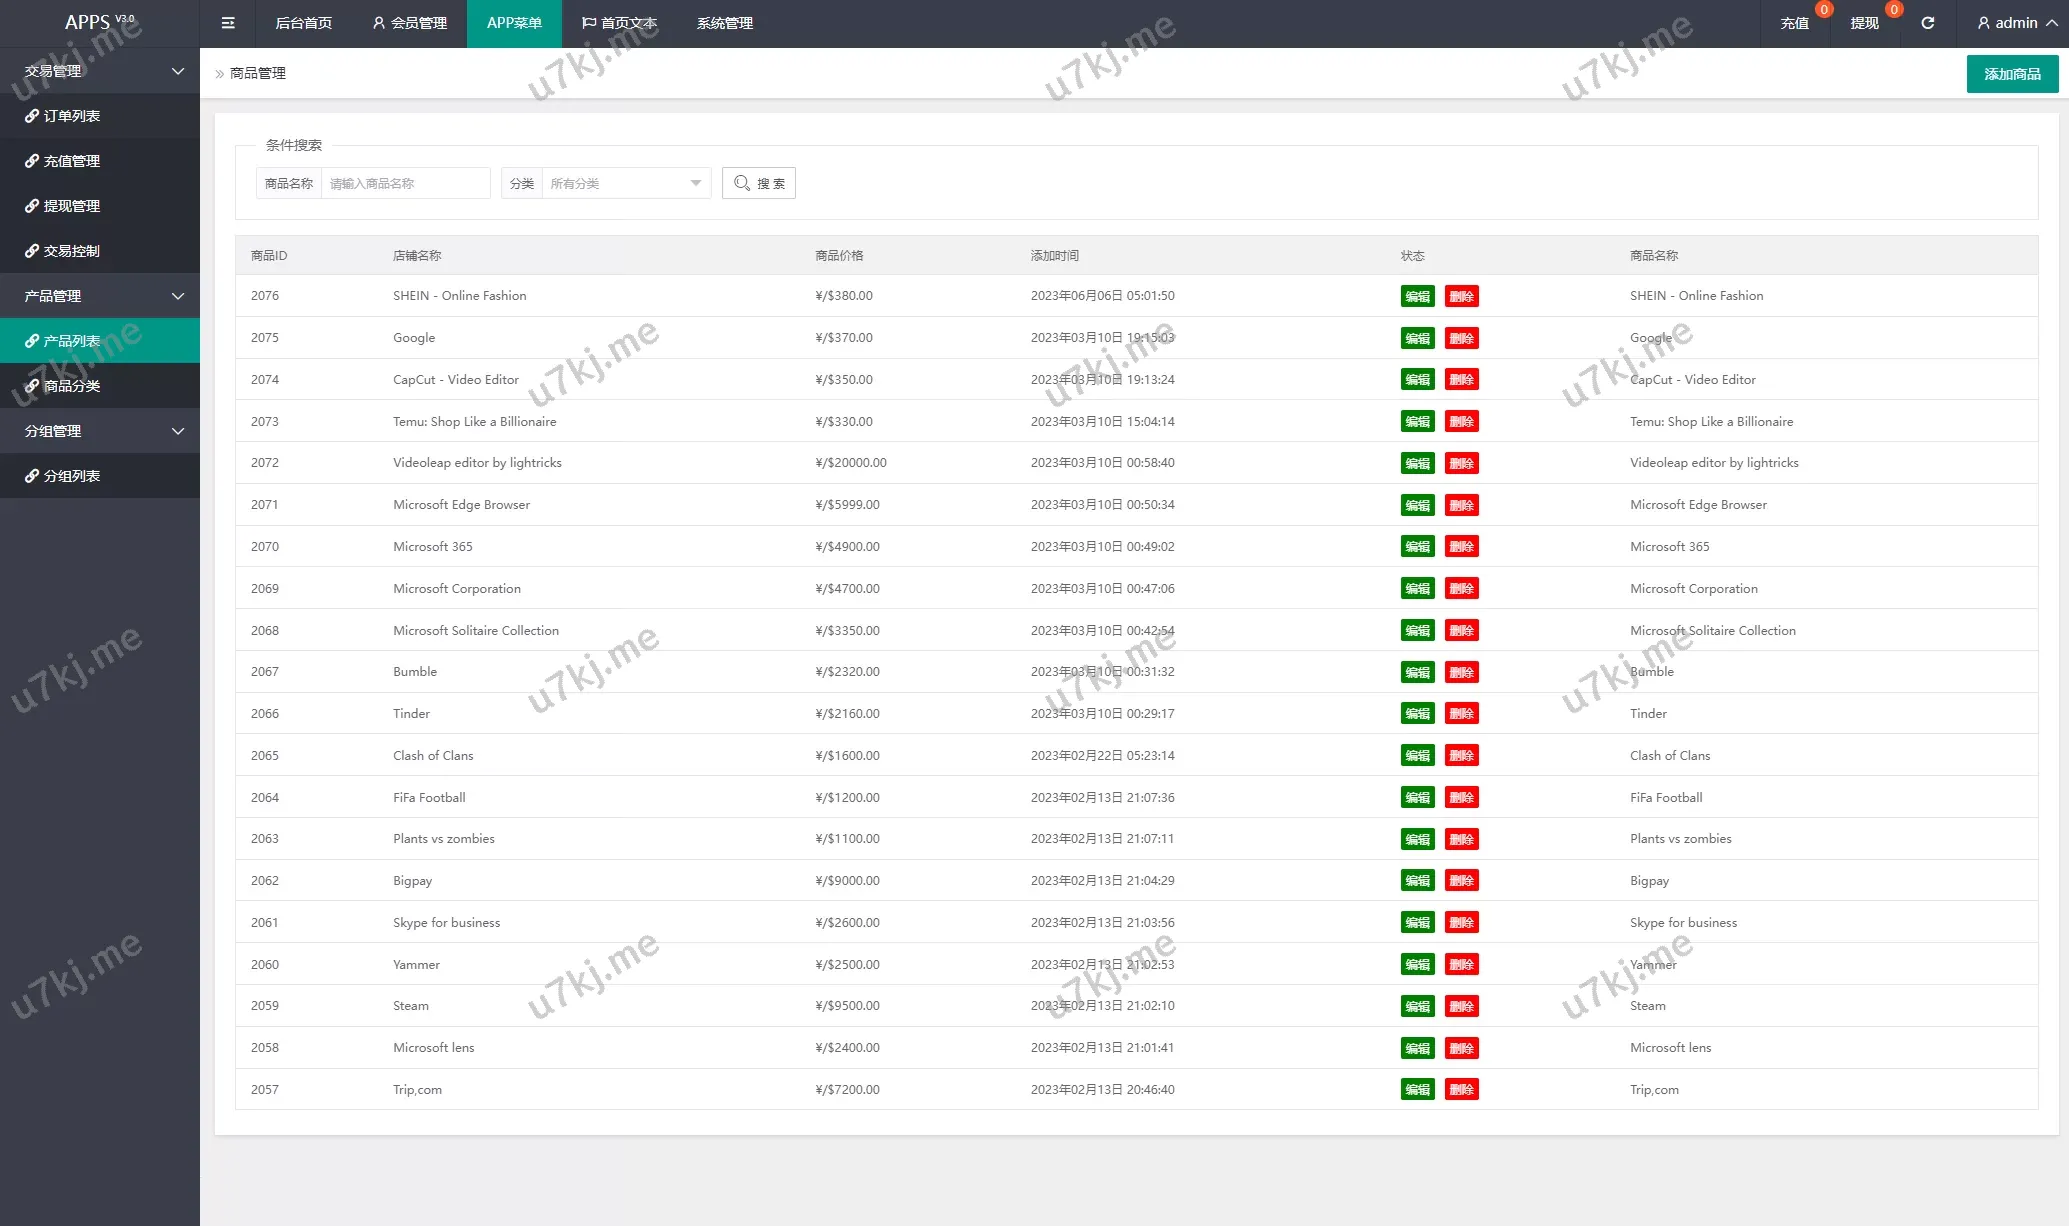Open 订单列表 link icon in sidebar

(32, 116)
